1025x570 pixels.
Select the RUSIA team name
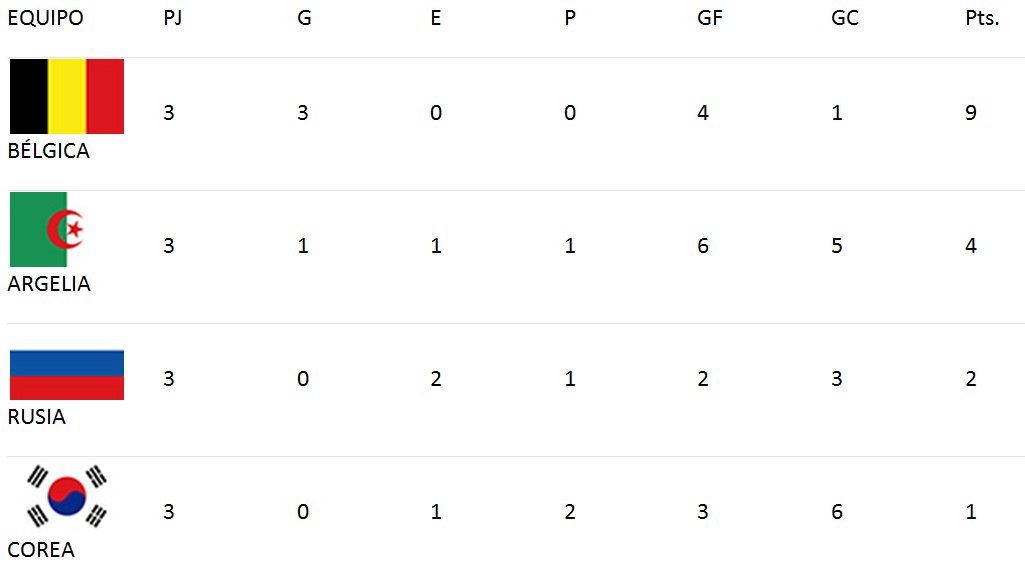click(x=37, y=416)
